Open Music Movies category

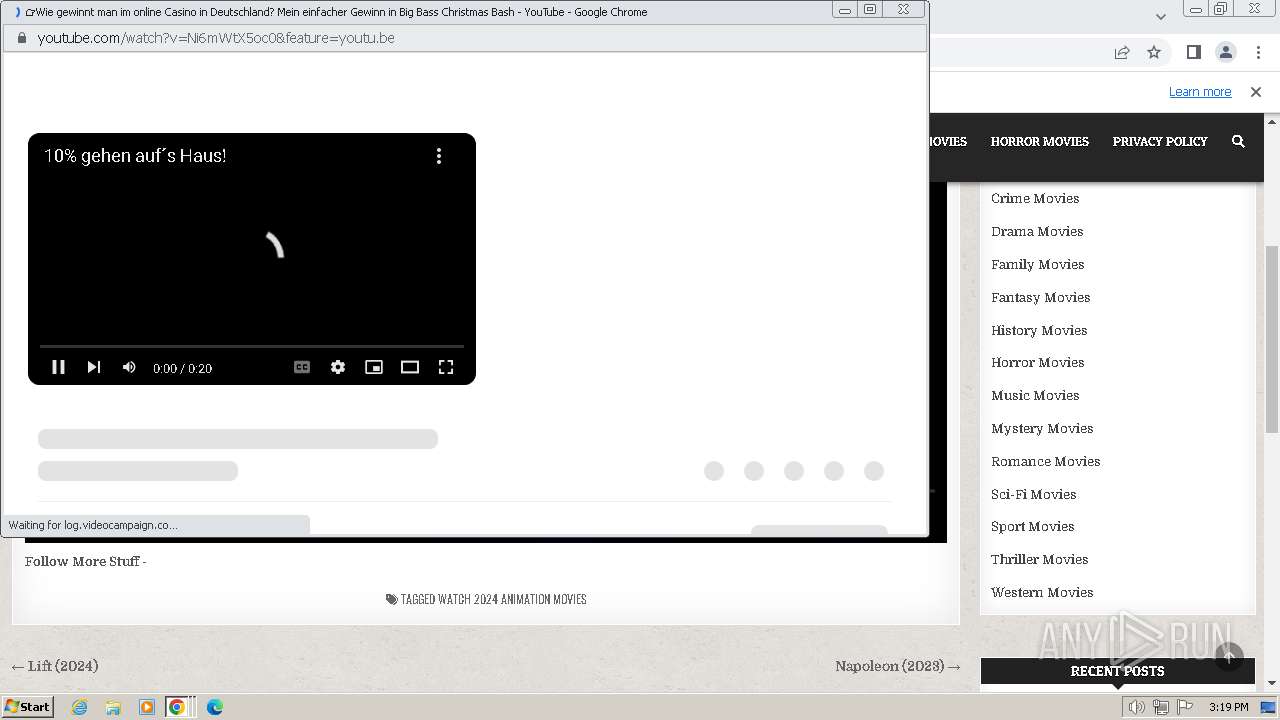click(1035, 395)
